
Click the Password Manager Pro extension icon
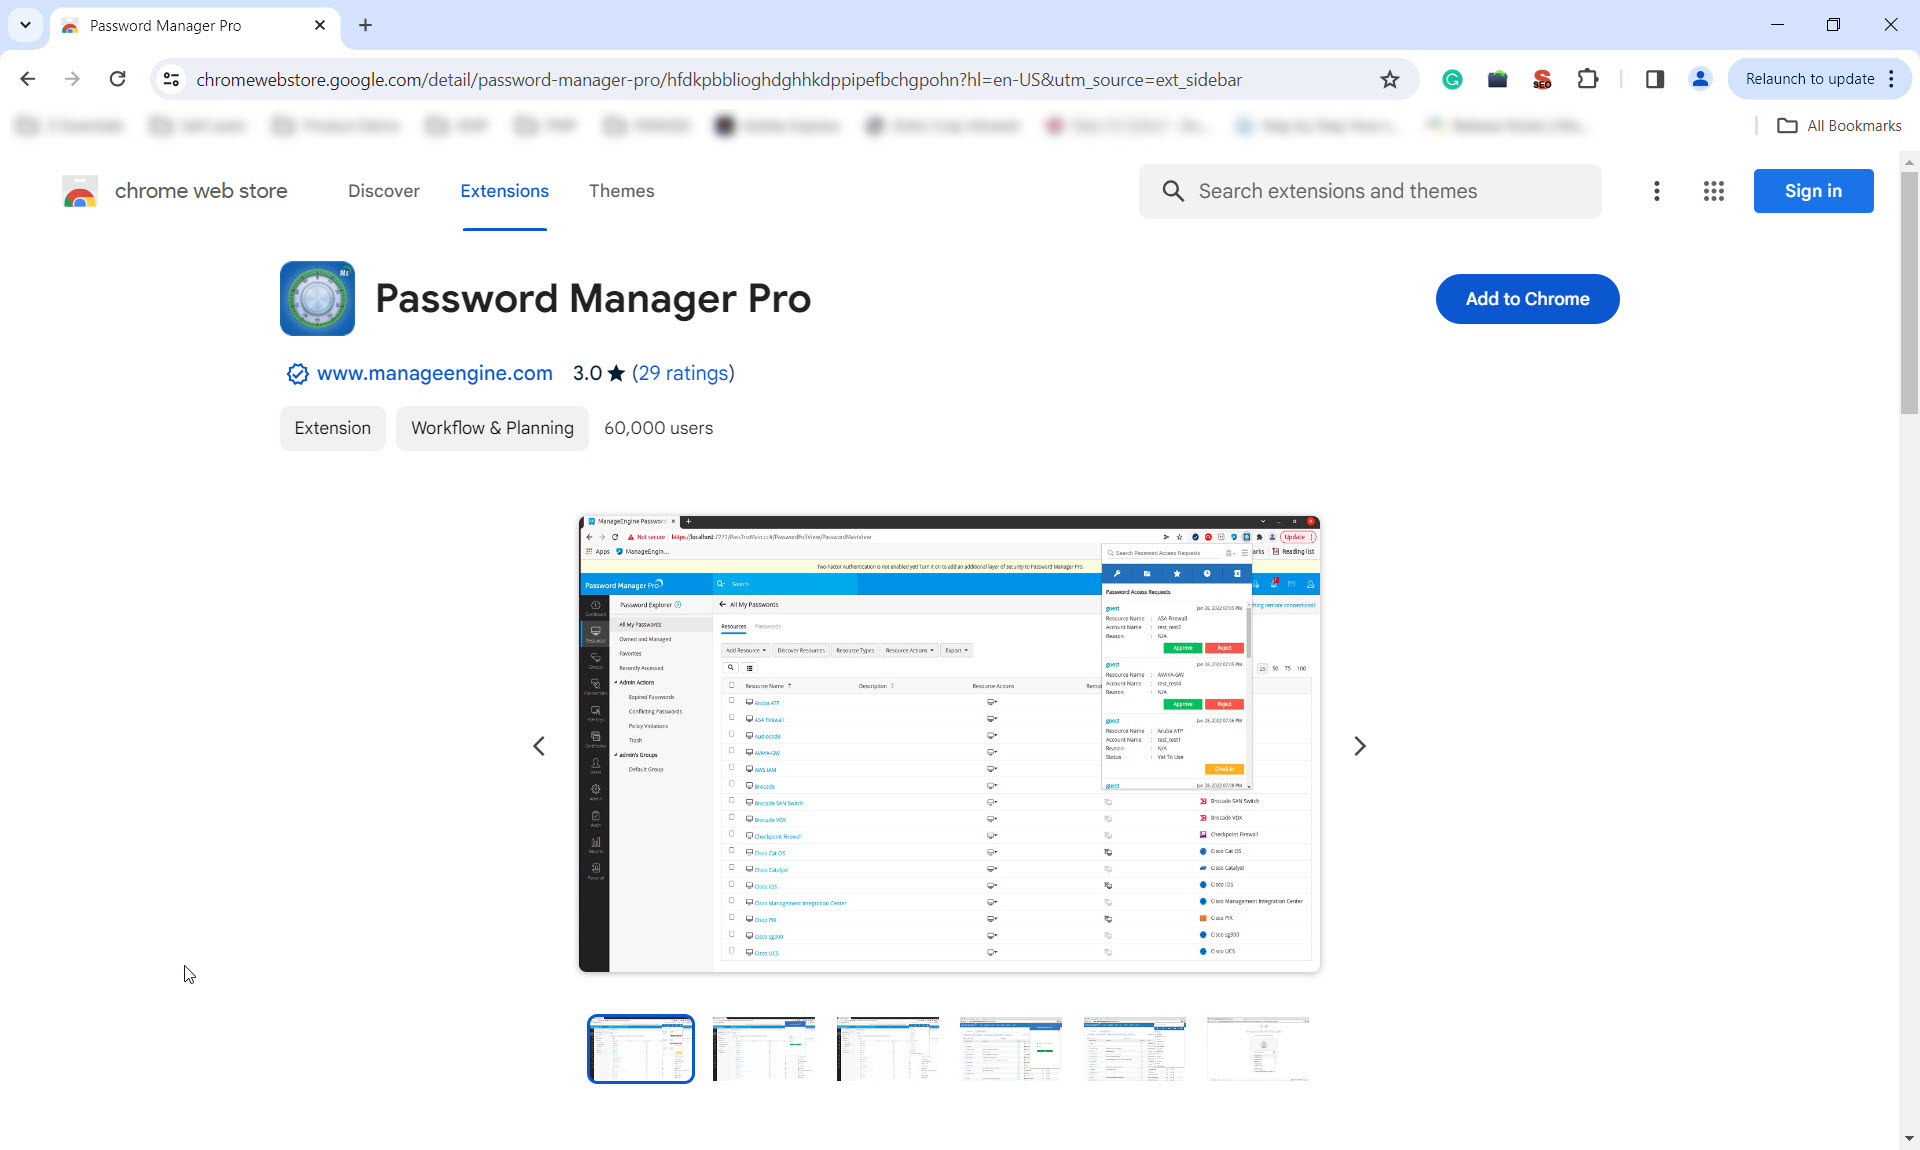(x=316, y=297)
